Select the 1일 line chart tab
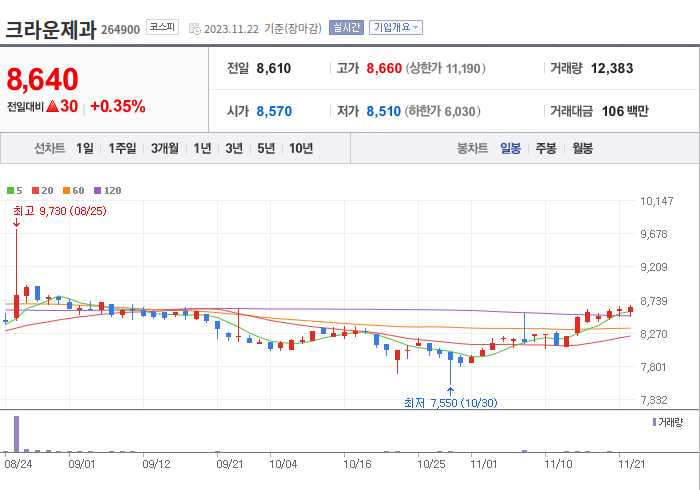 (85, 148)
